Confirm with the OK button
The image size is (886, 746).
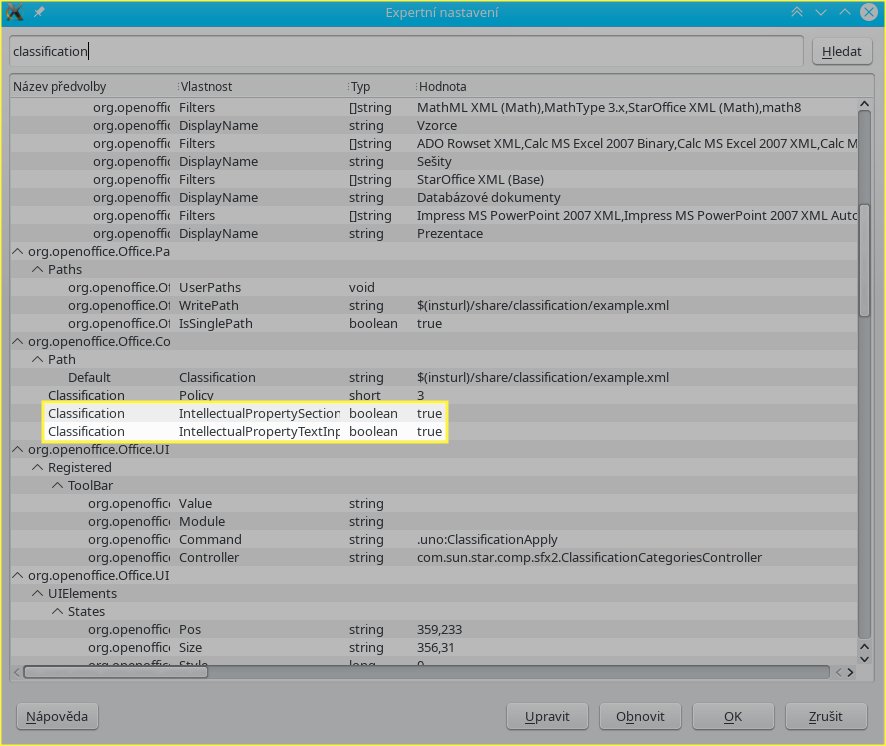733,717
